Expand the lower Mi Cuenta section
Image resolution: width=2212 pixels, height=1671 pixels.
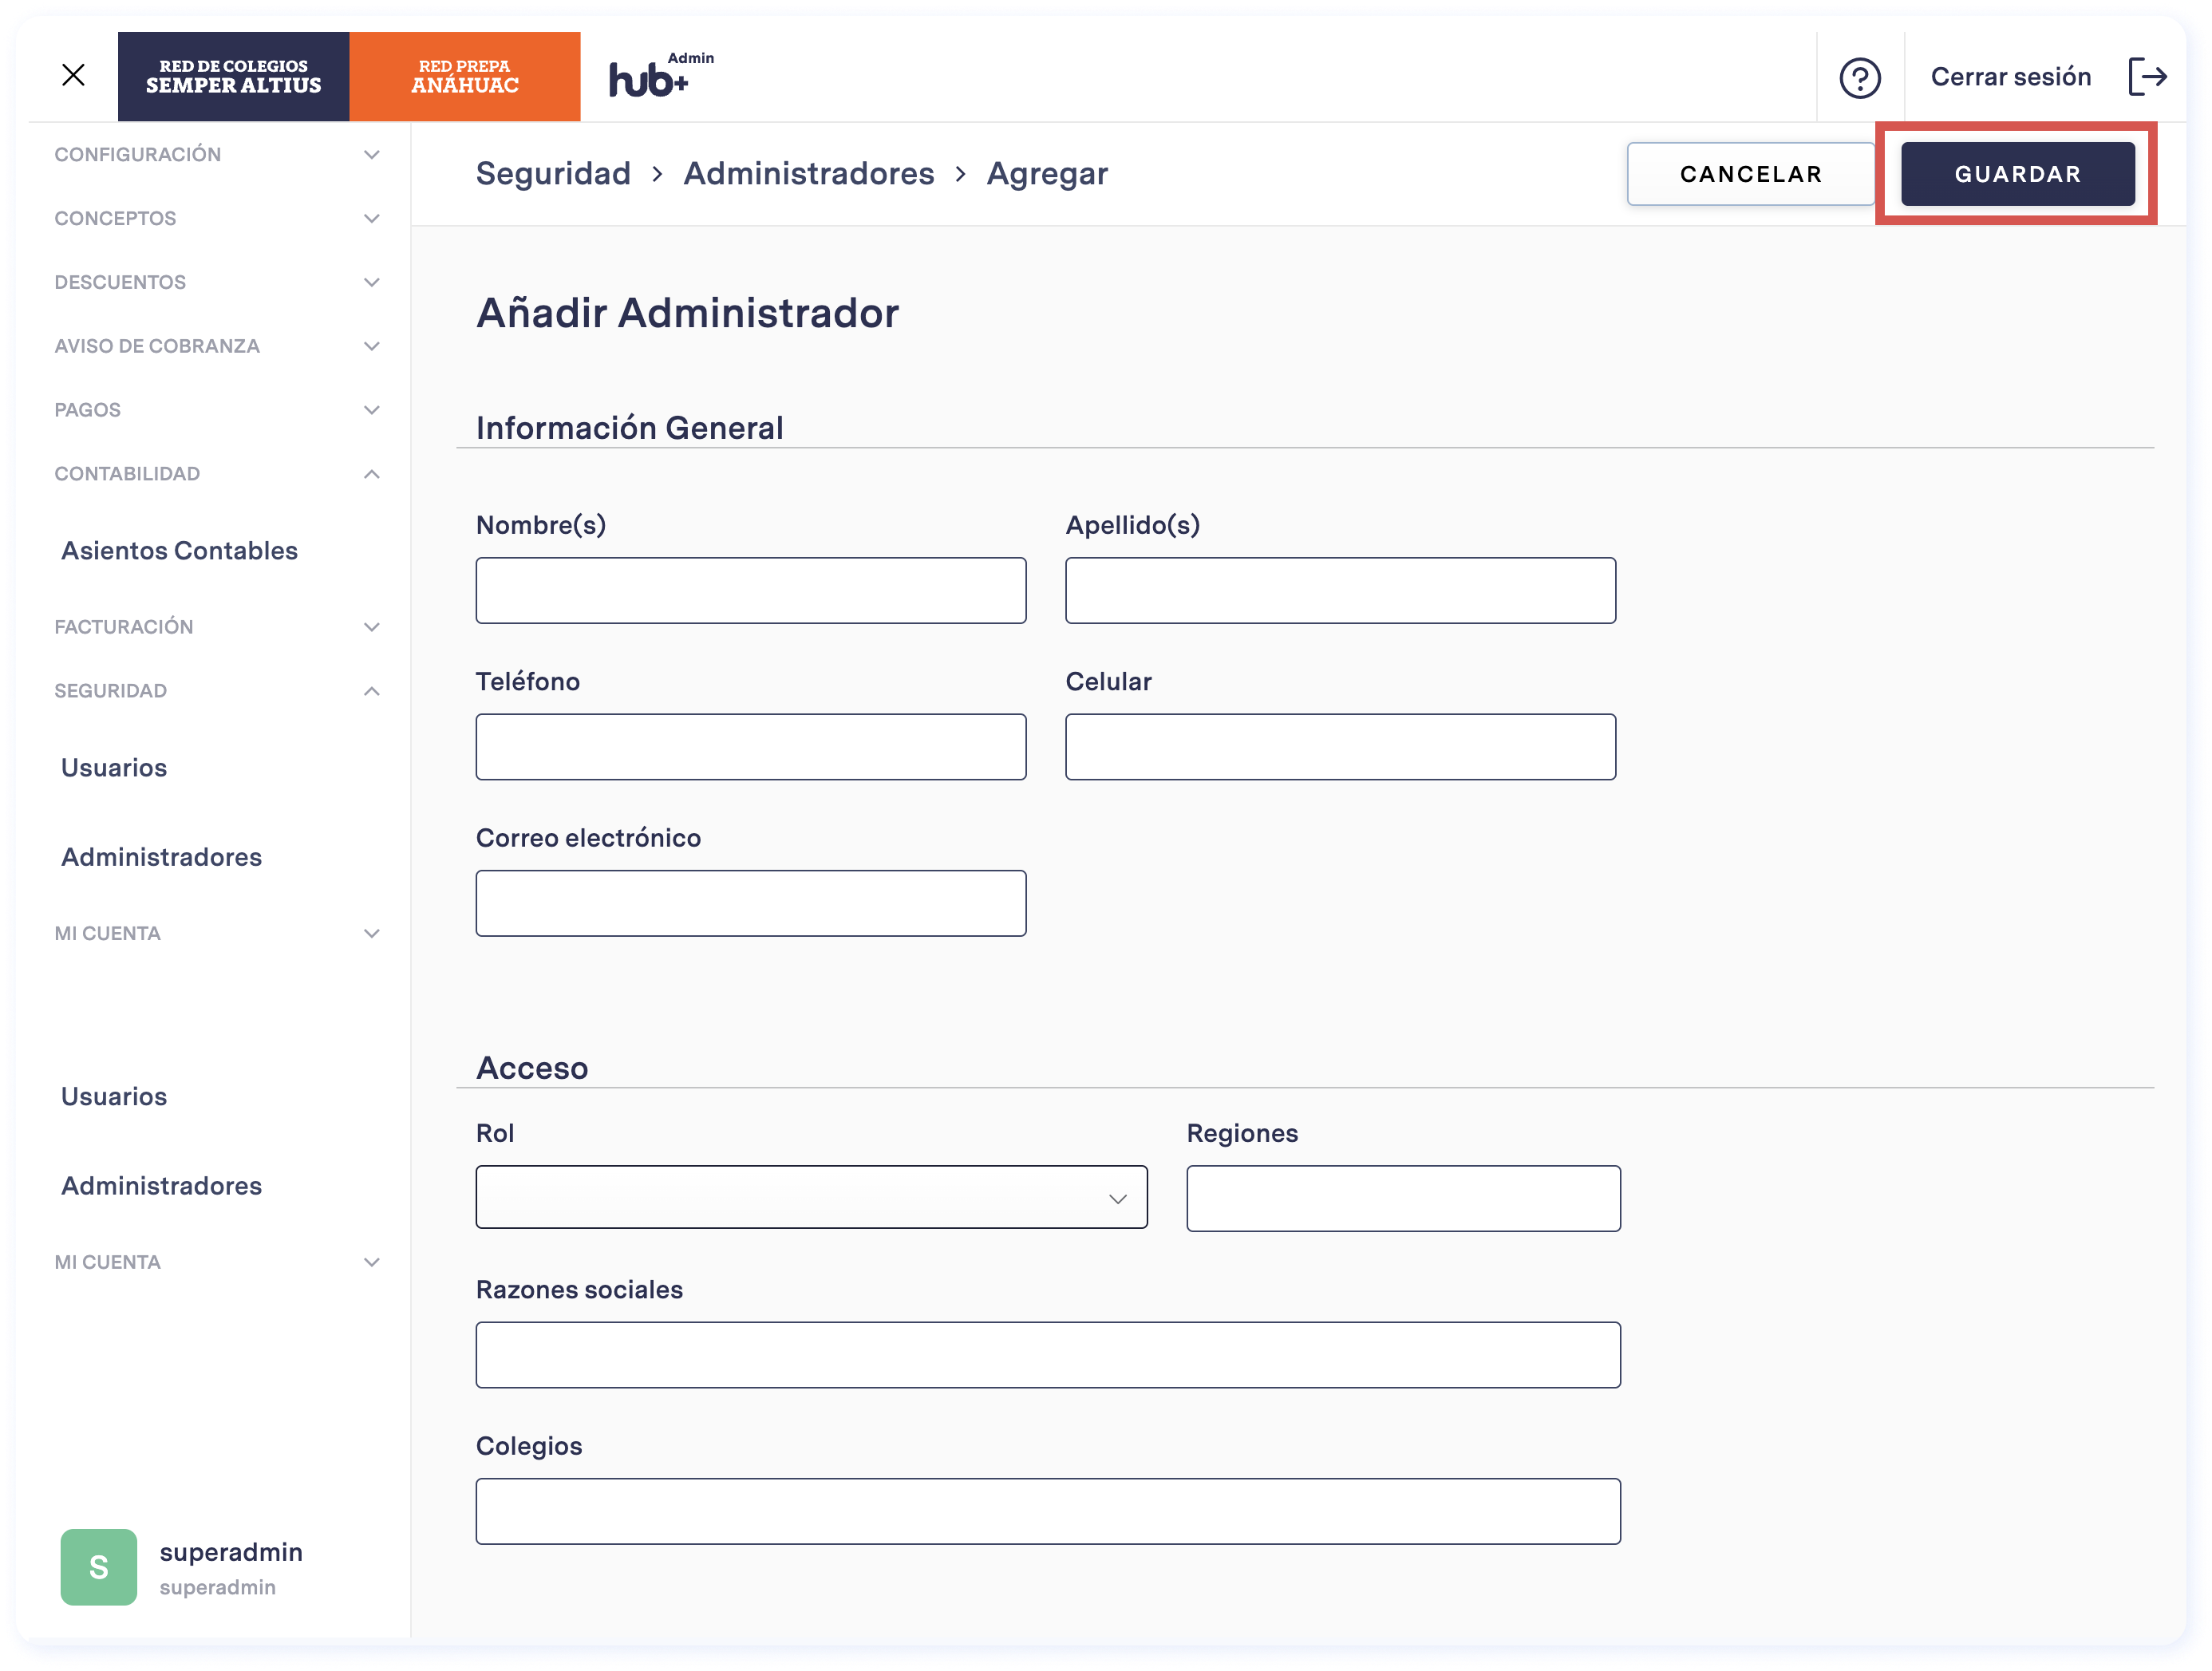(x=217, y=1262)
